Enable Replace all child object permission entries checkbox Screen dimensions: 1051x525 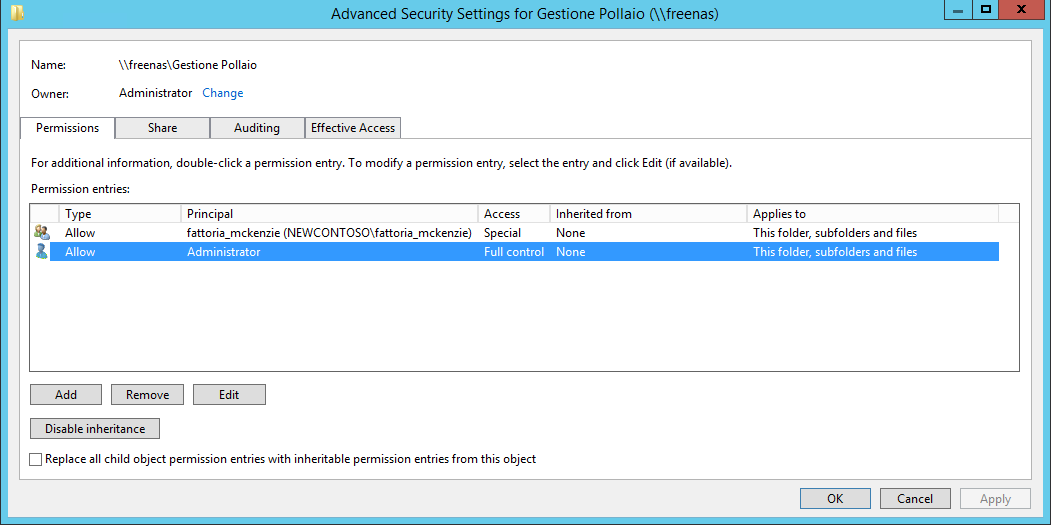(37, 460)
